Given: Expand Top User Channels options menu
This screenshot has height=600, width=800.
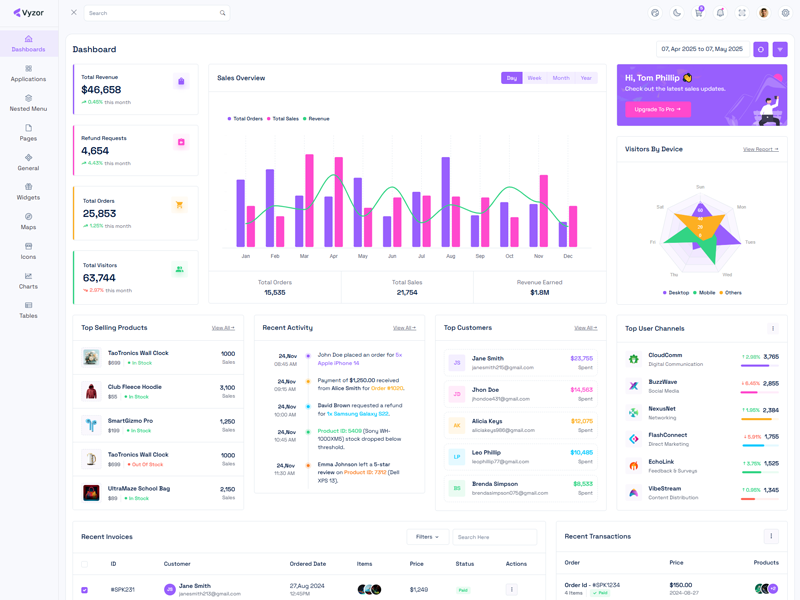Looking at the screenshot, I should pyautogui.click(x=772, y=328).
